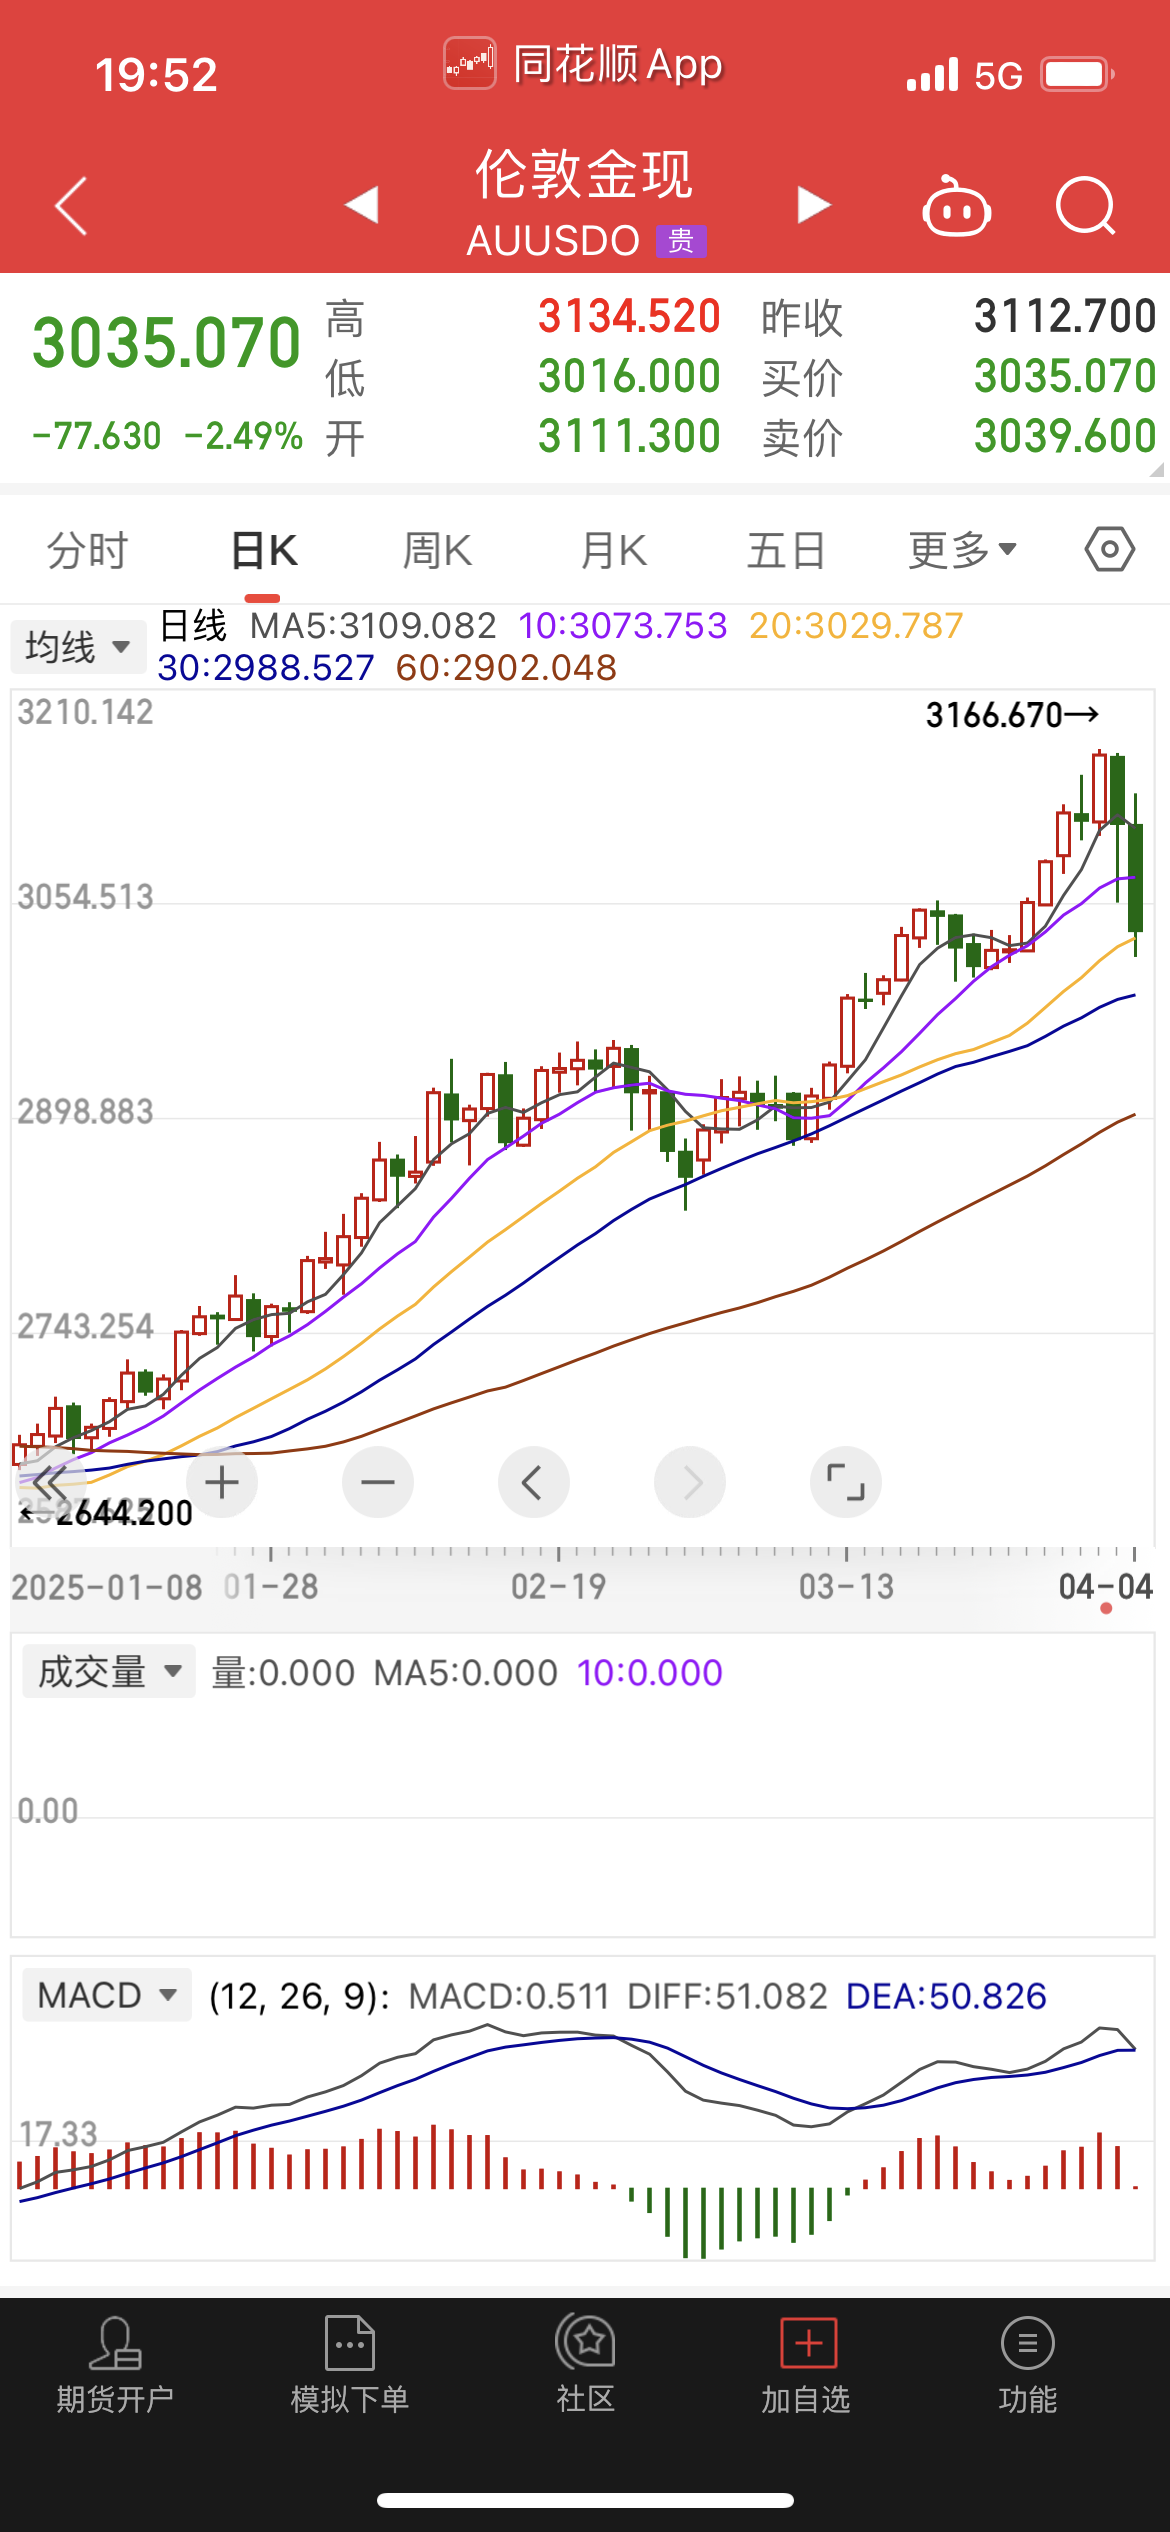Switch to next instrument triangle
1170x2532 pixels.
click(814, 205)
